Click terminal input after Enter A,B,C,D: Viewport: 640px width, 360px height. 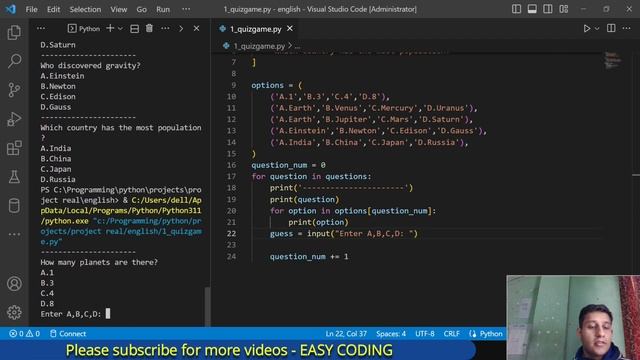[108, 313]
